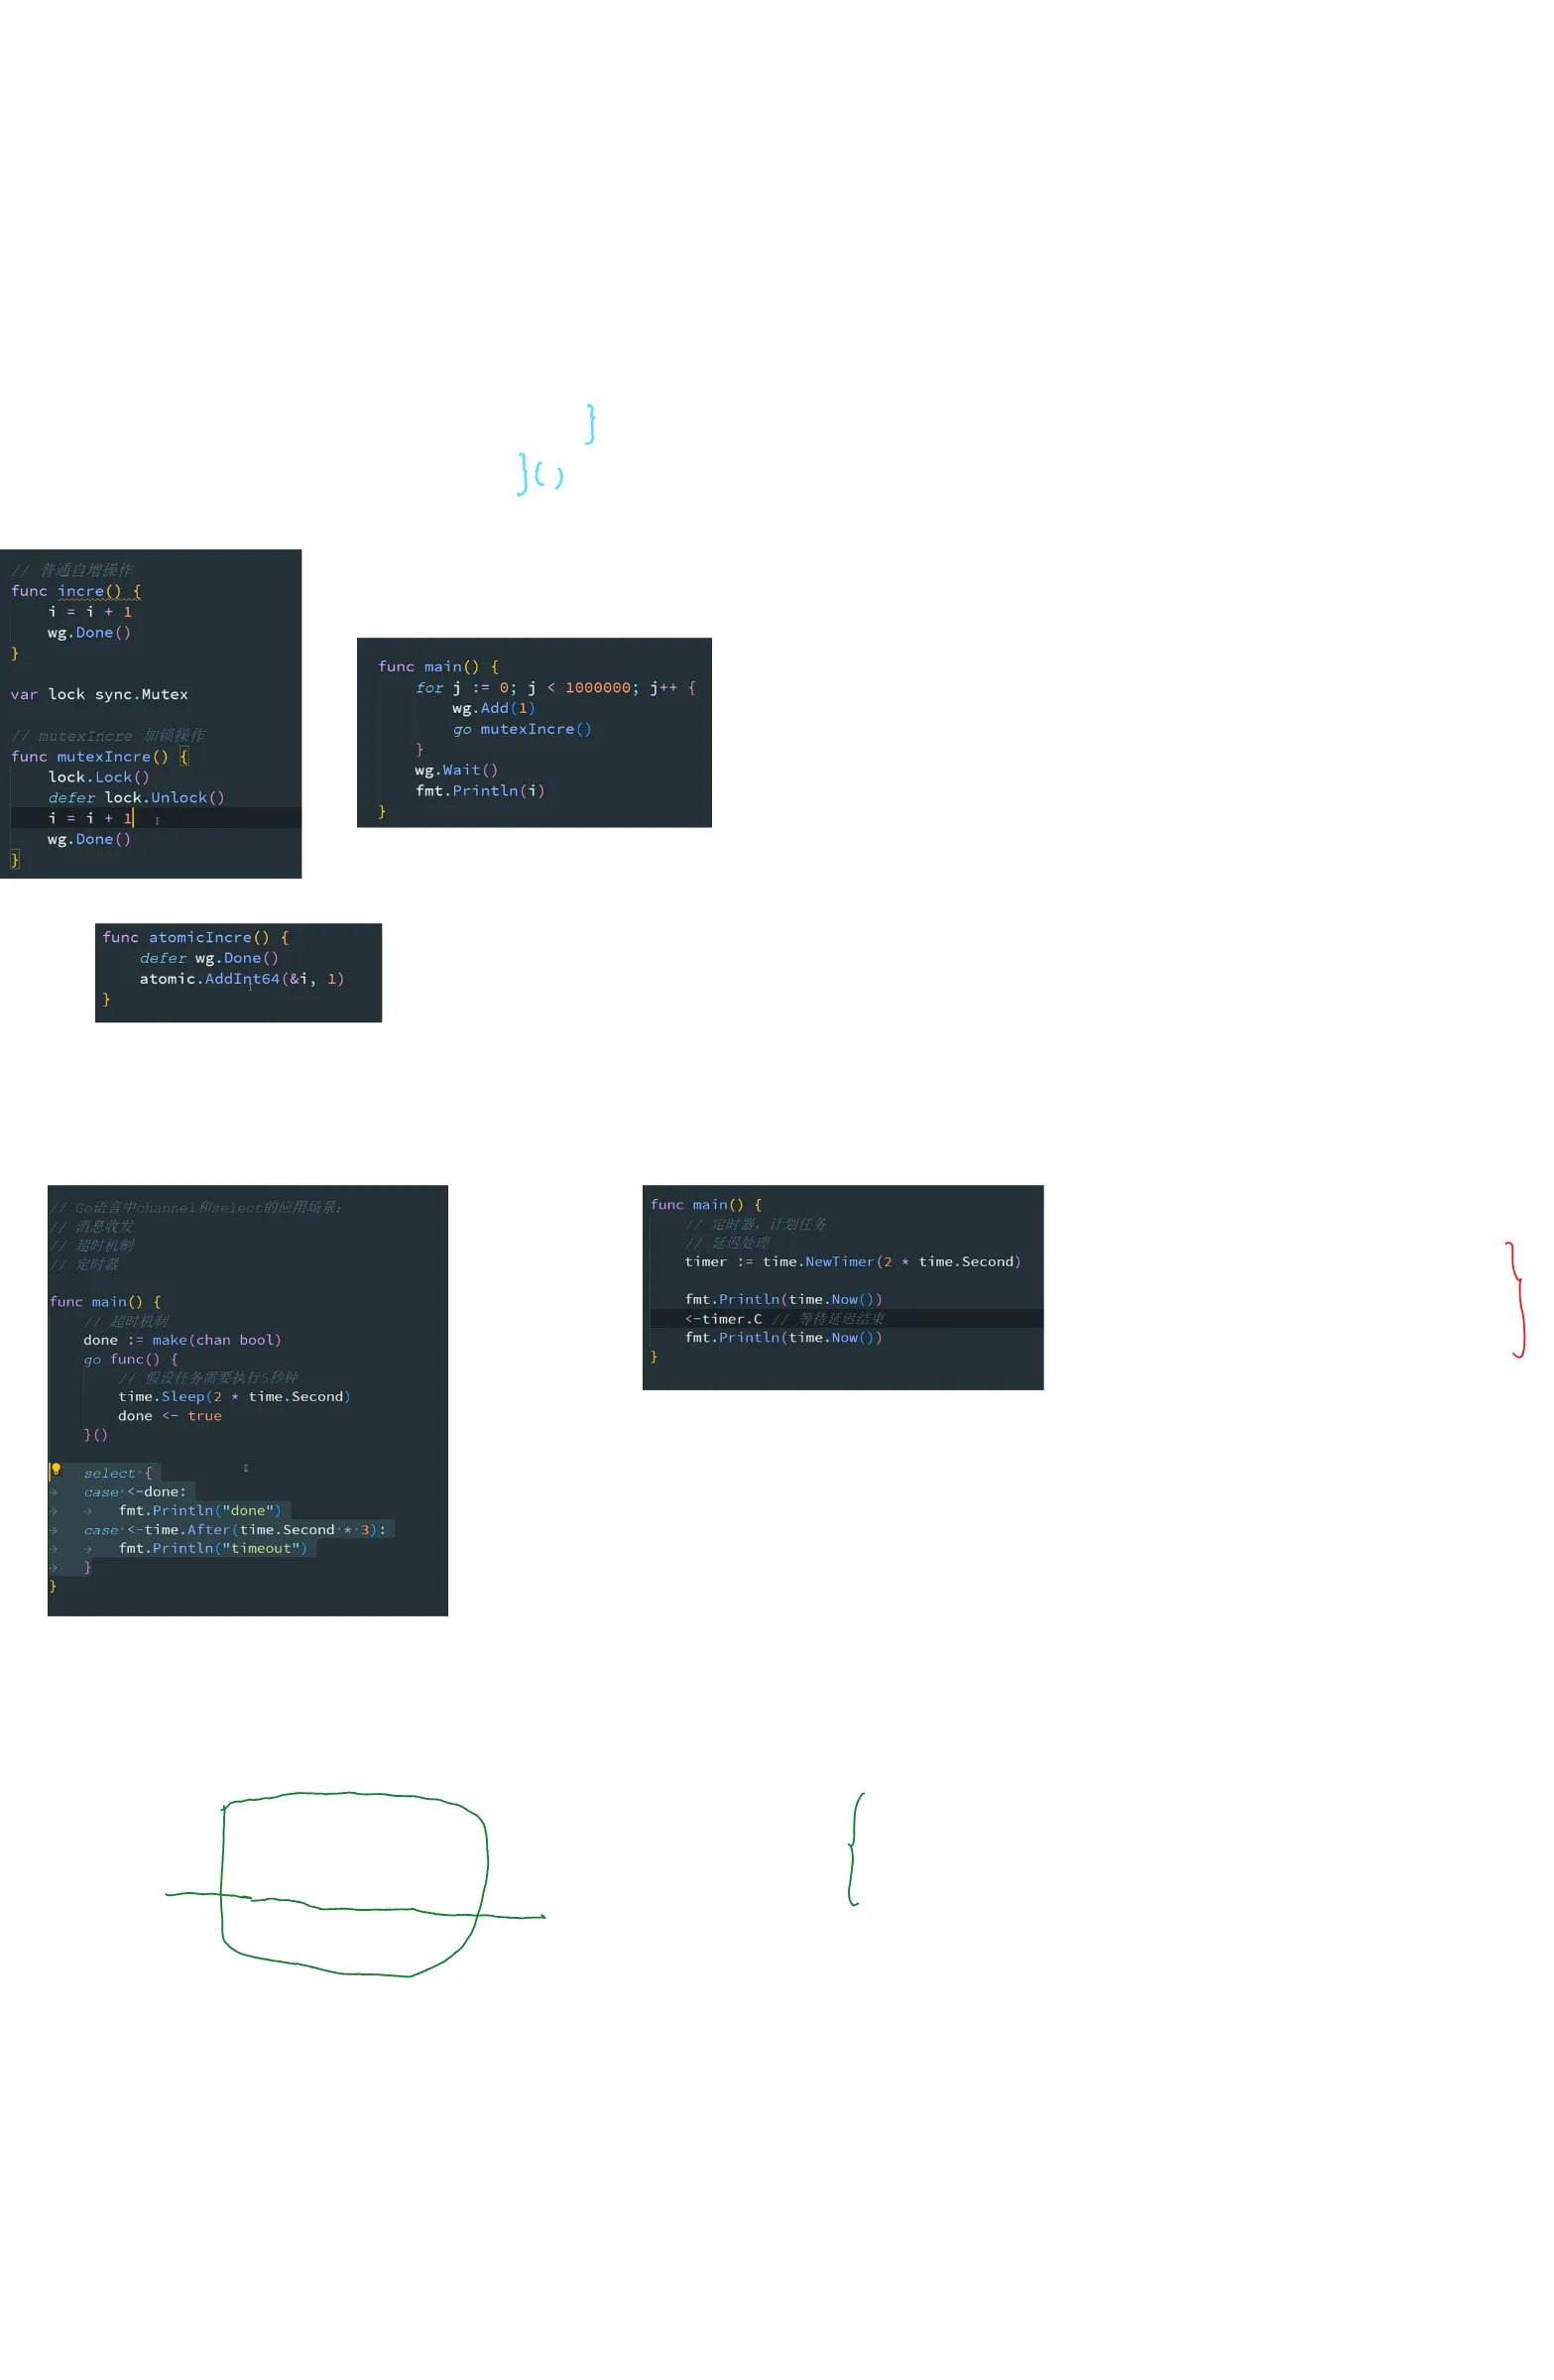
Task: Click the "var lock sync.Mutex" line
Action: [x=99, y=694]
